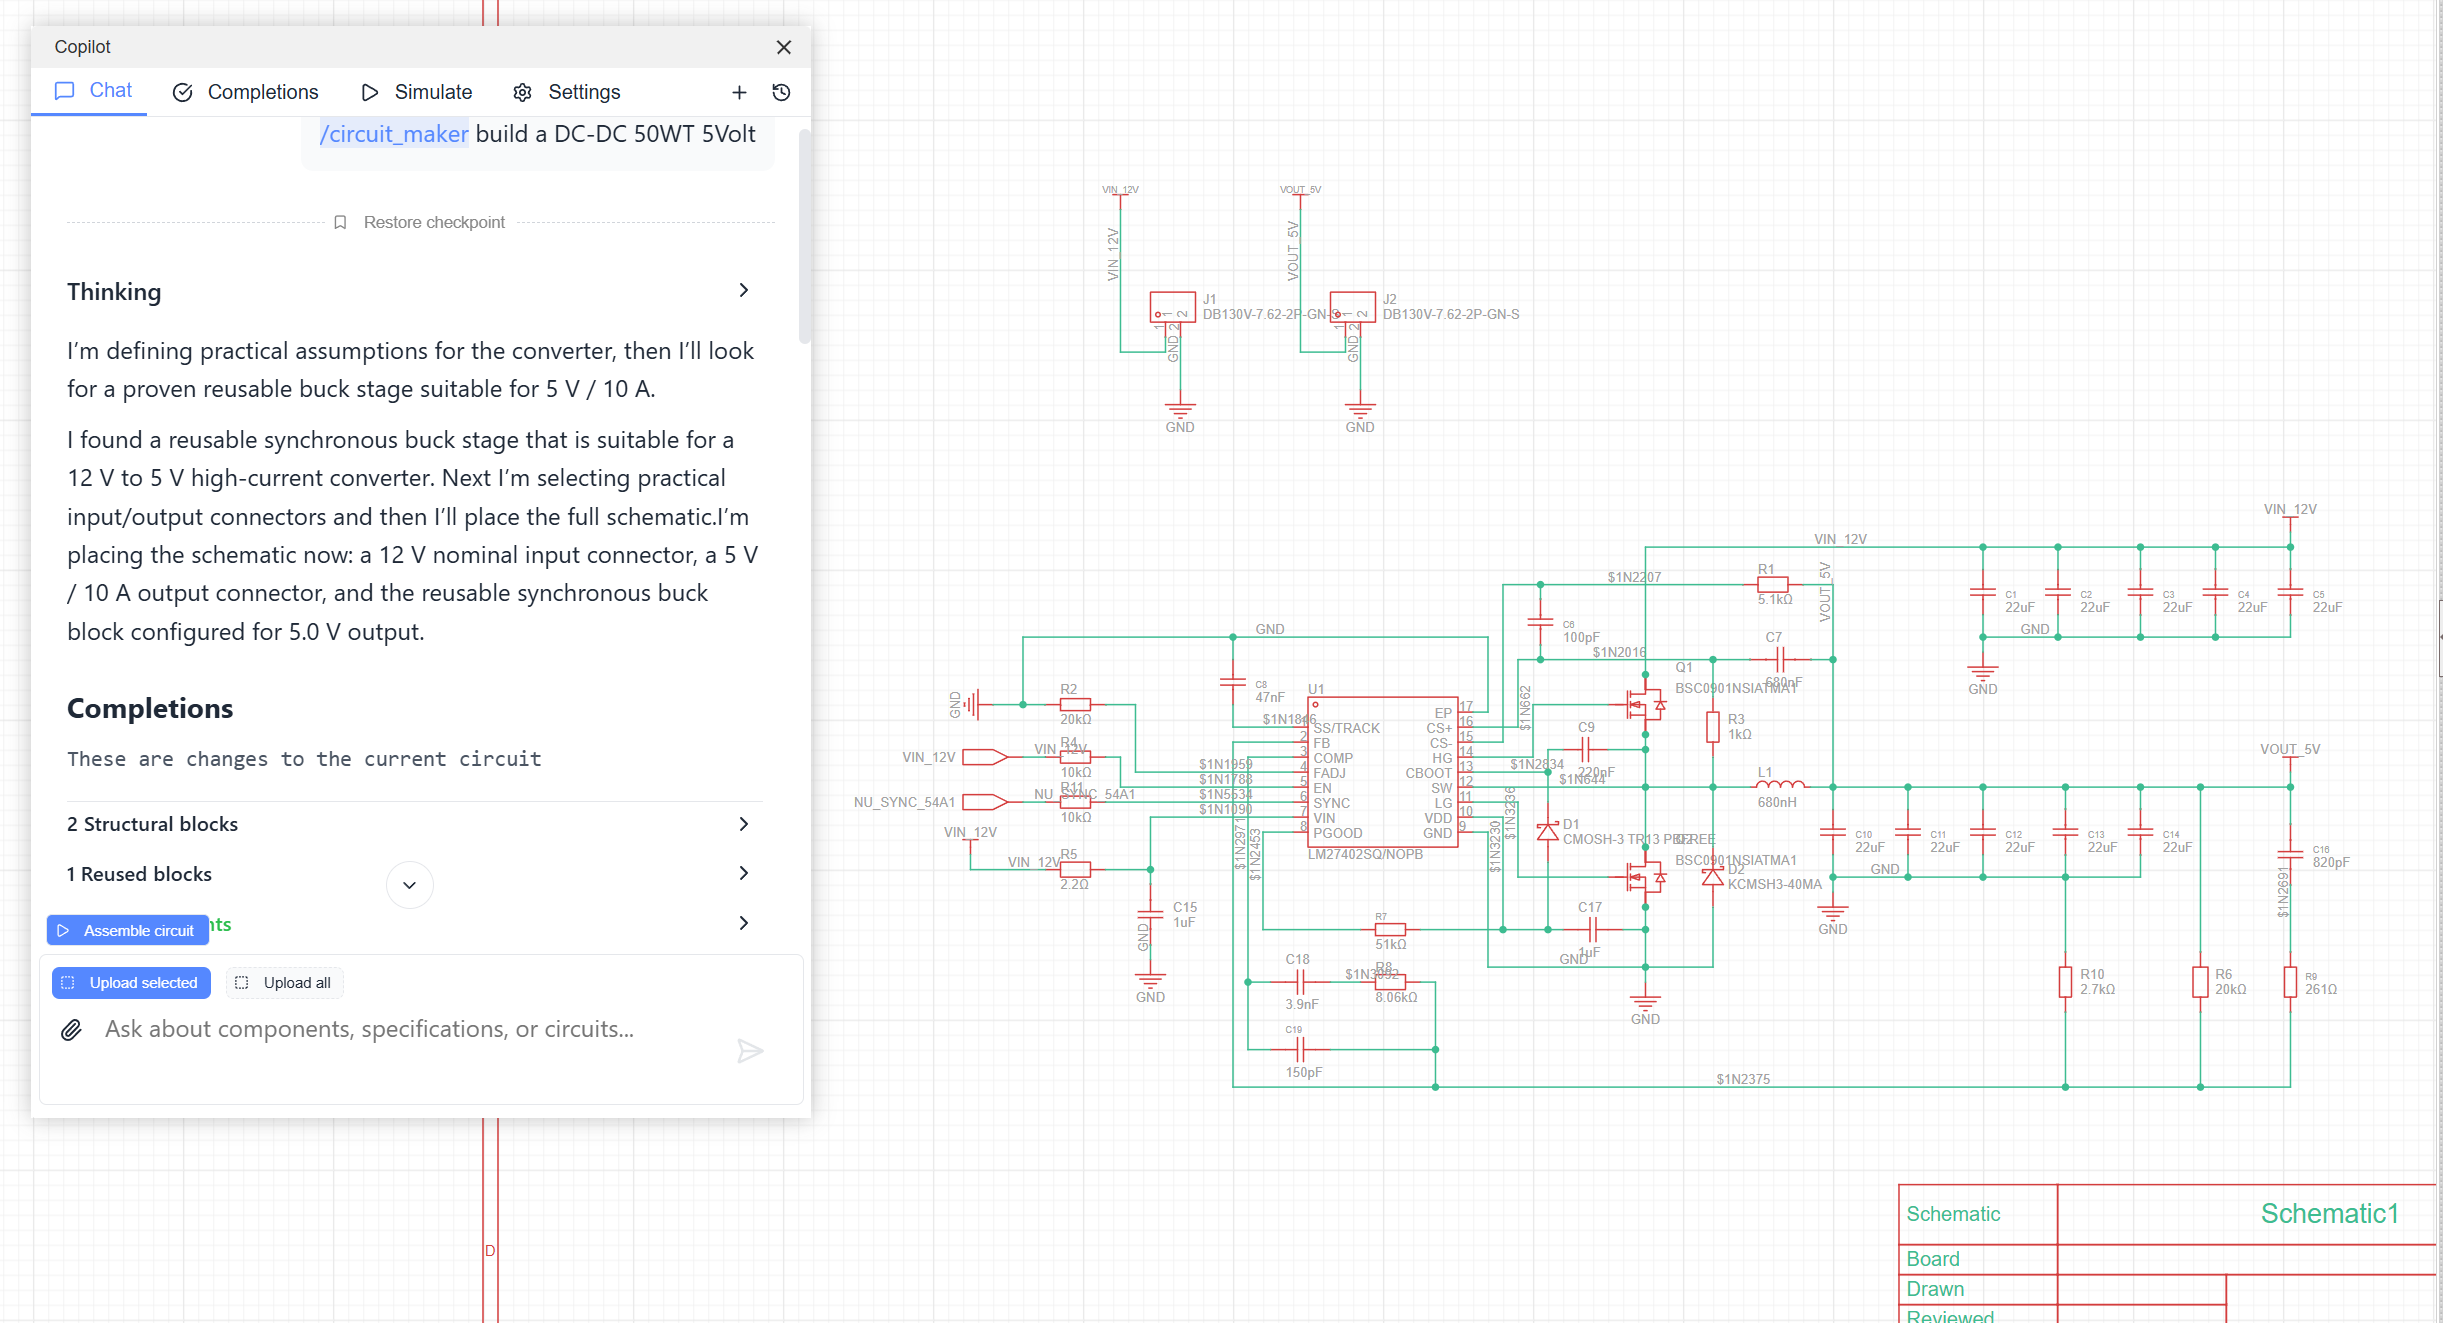Screen dimensions: 2443x1323
Task: Click the send message arrow icon
Action: (750, 1051)
